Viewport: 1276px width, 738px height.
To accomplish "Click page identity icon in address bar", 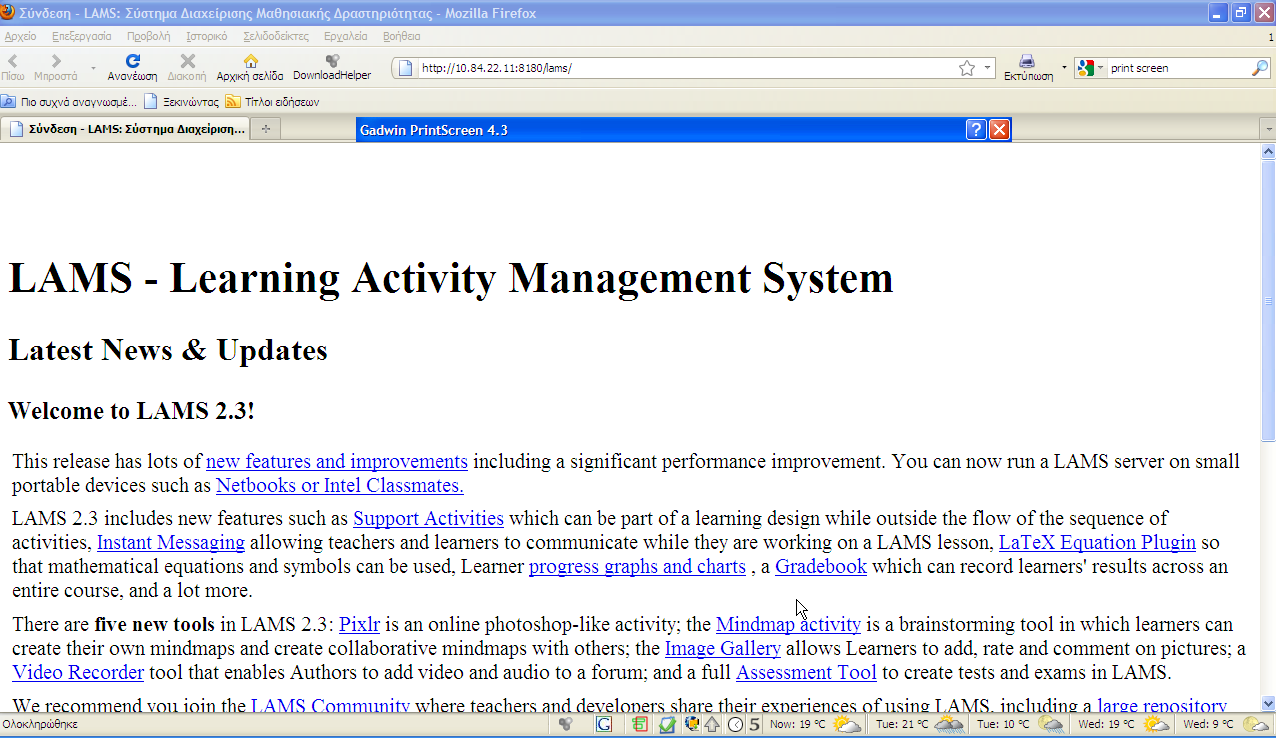I will [405, 68].
